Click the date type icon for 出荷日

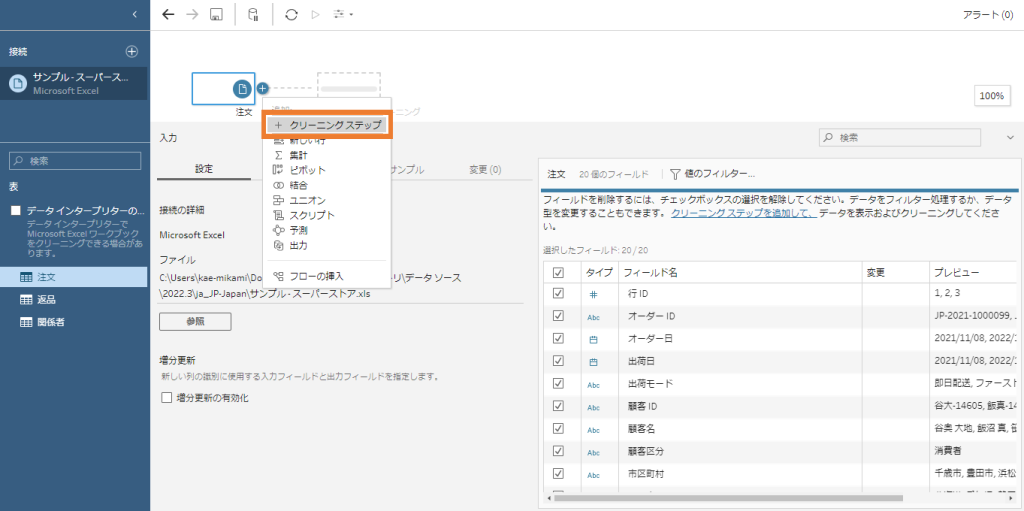594,361
